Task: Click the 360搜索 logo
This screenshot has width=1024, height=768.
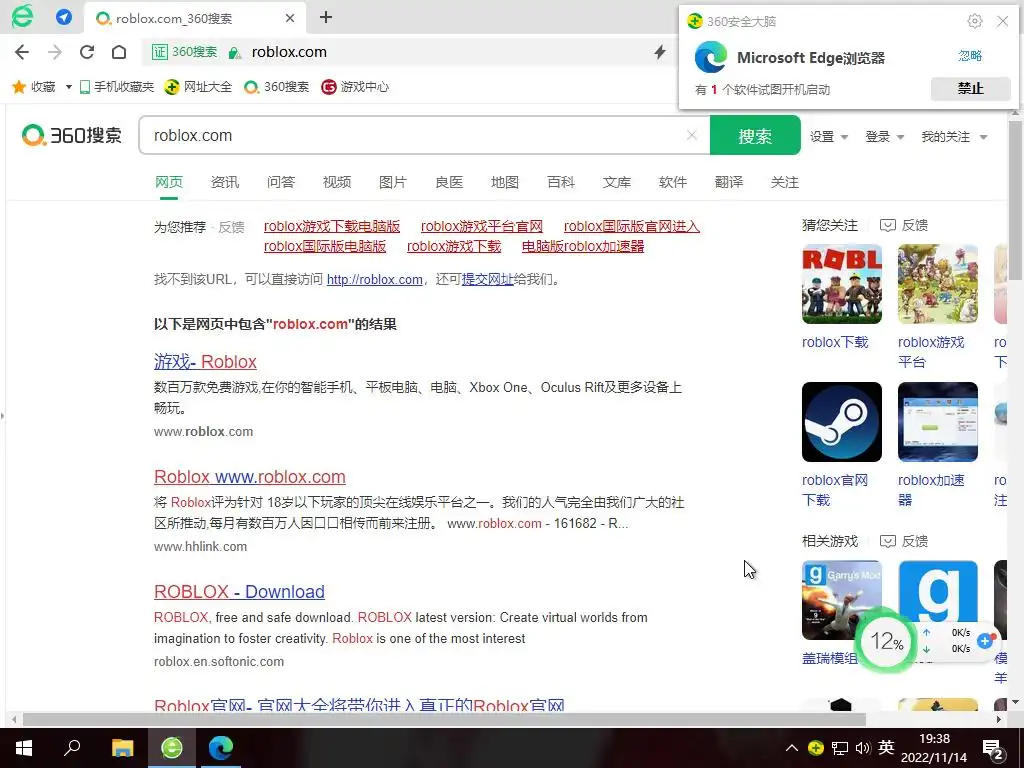Action: coord(72,135)
